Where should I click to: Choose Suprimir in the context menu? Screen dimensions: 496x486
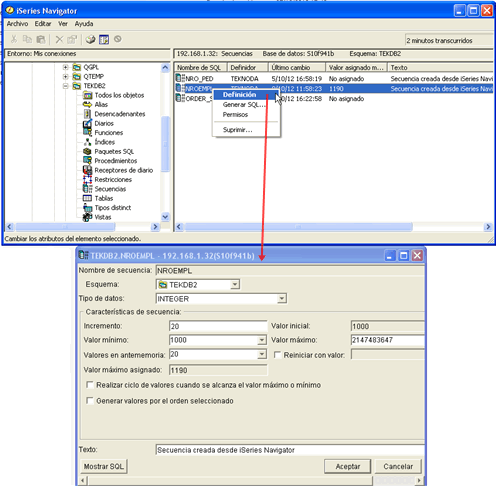[x=246, y=130]
